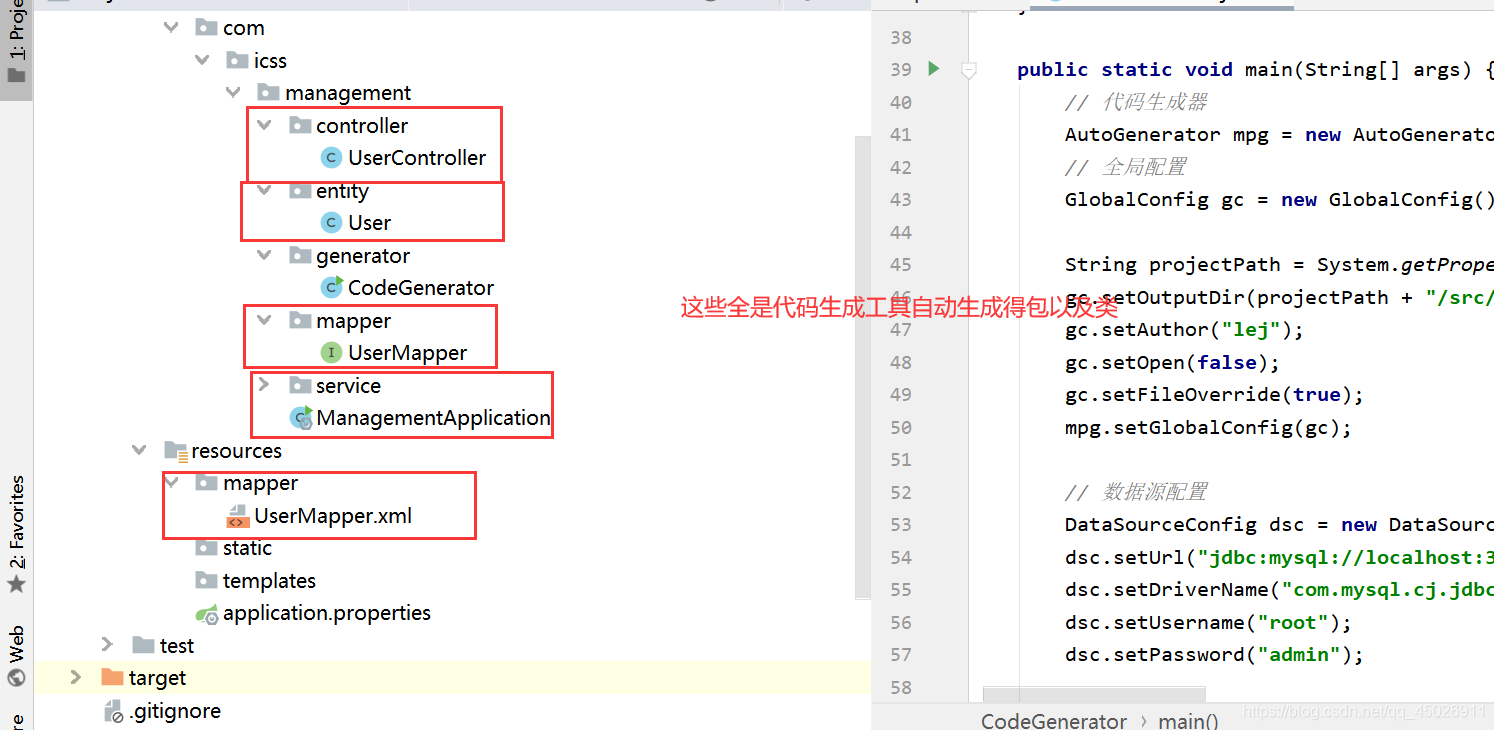Select CodeGenerator in the project tree
The image size is (1494, 730).
coord(421,287)
